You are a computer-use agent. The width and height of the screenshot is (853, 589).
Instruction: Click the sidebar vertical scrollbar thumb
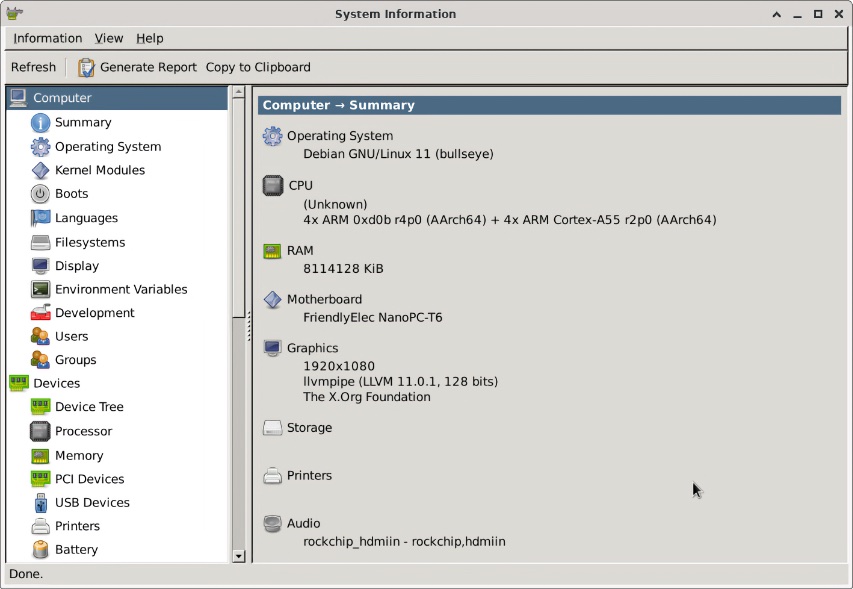coord(238,207)
